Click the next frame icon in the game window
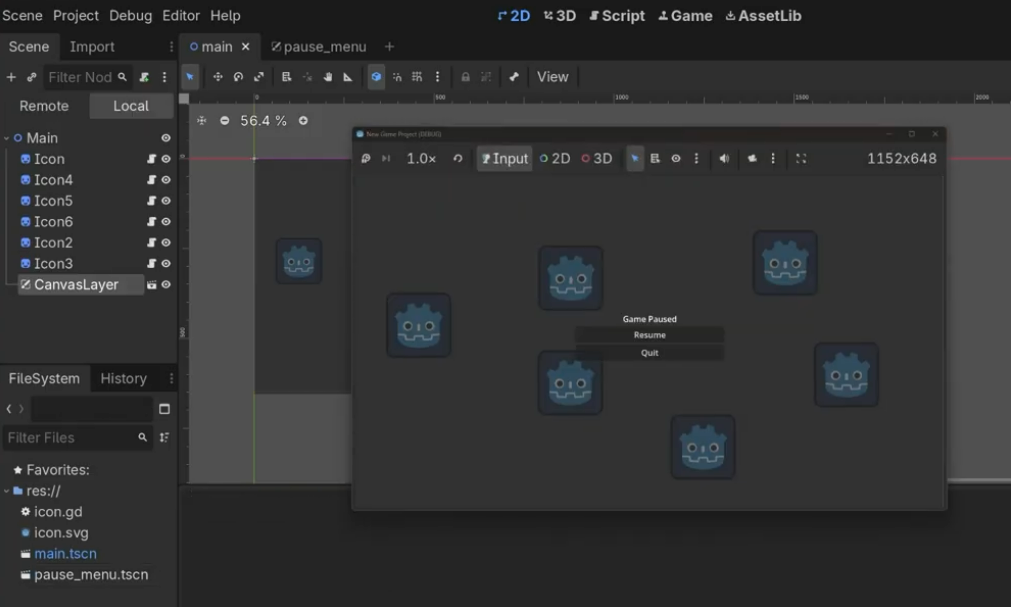 385,158
